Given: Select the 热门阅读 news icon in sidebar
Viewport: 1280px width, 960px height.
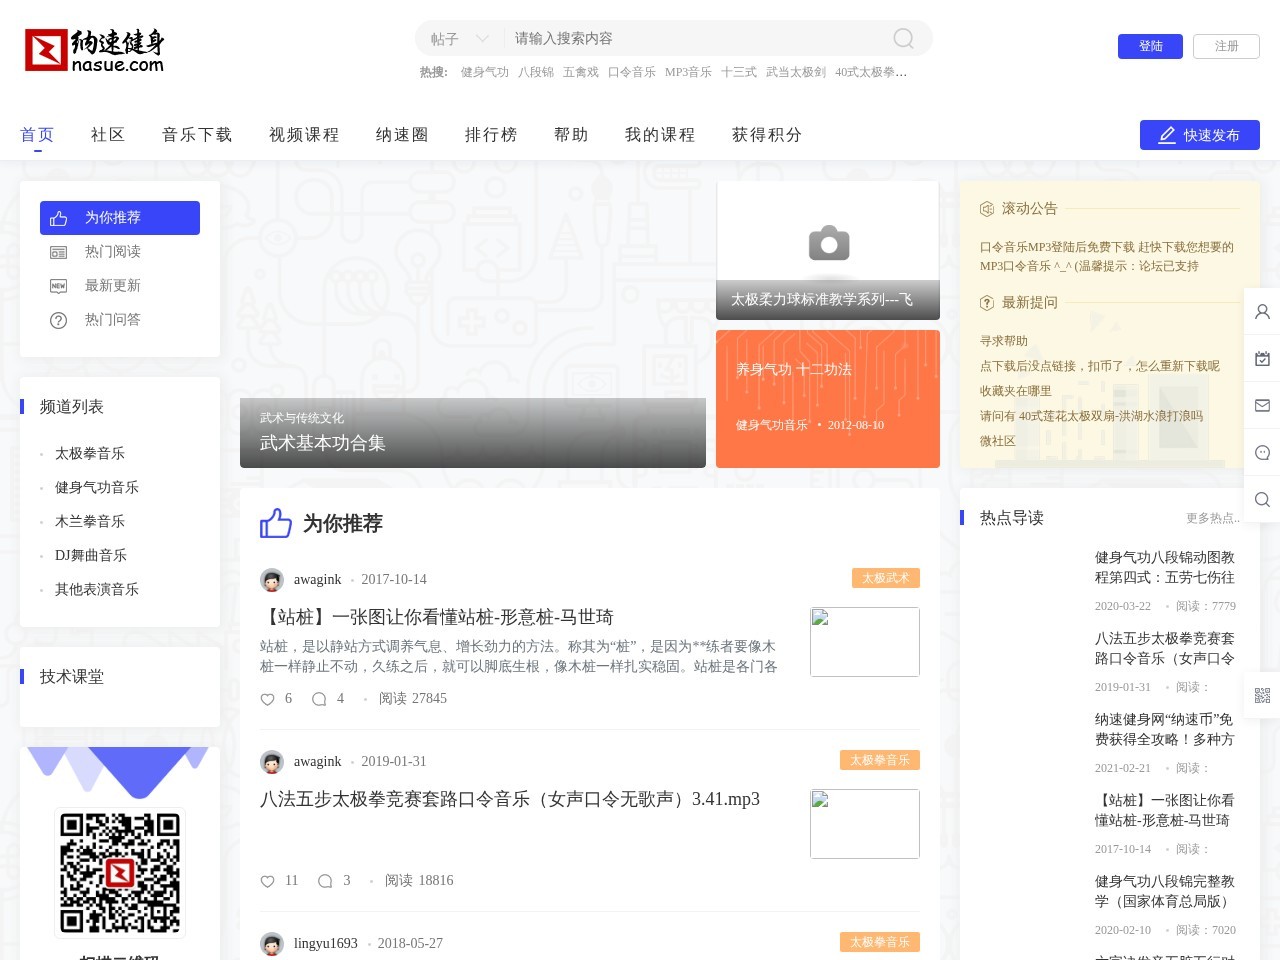Looking at the screenshot, I should click(x=59, y=252).
